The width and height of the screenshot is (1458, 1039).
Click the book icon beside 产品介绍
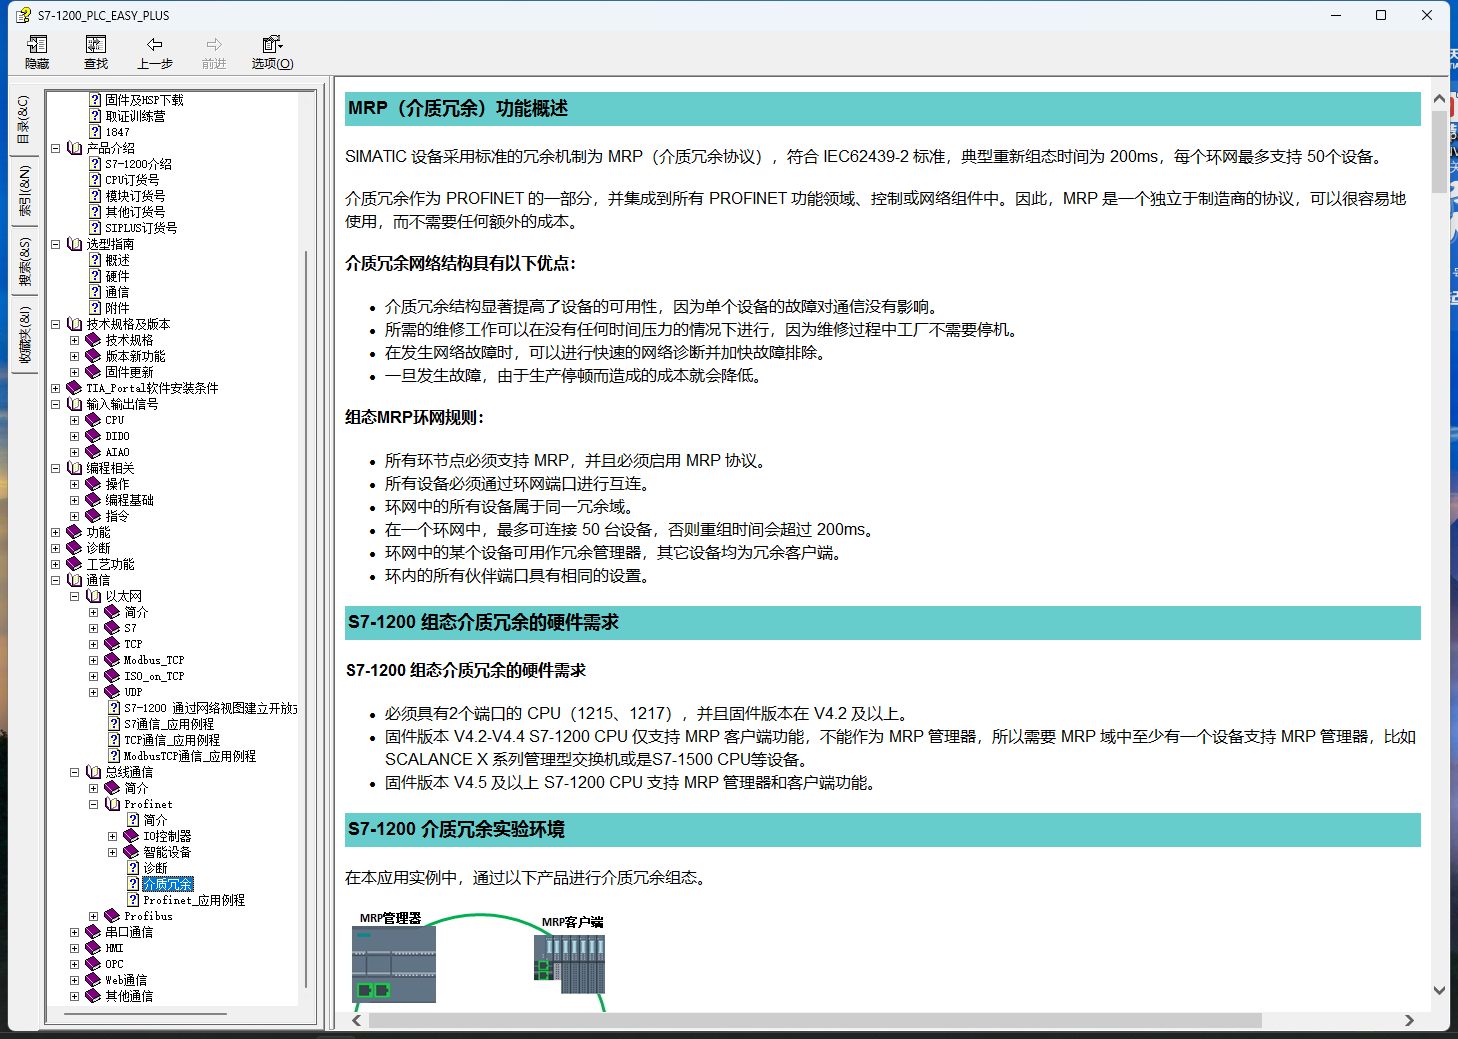point(74,148)
